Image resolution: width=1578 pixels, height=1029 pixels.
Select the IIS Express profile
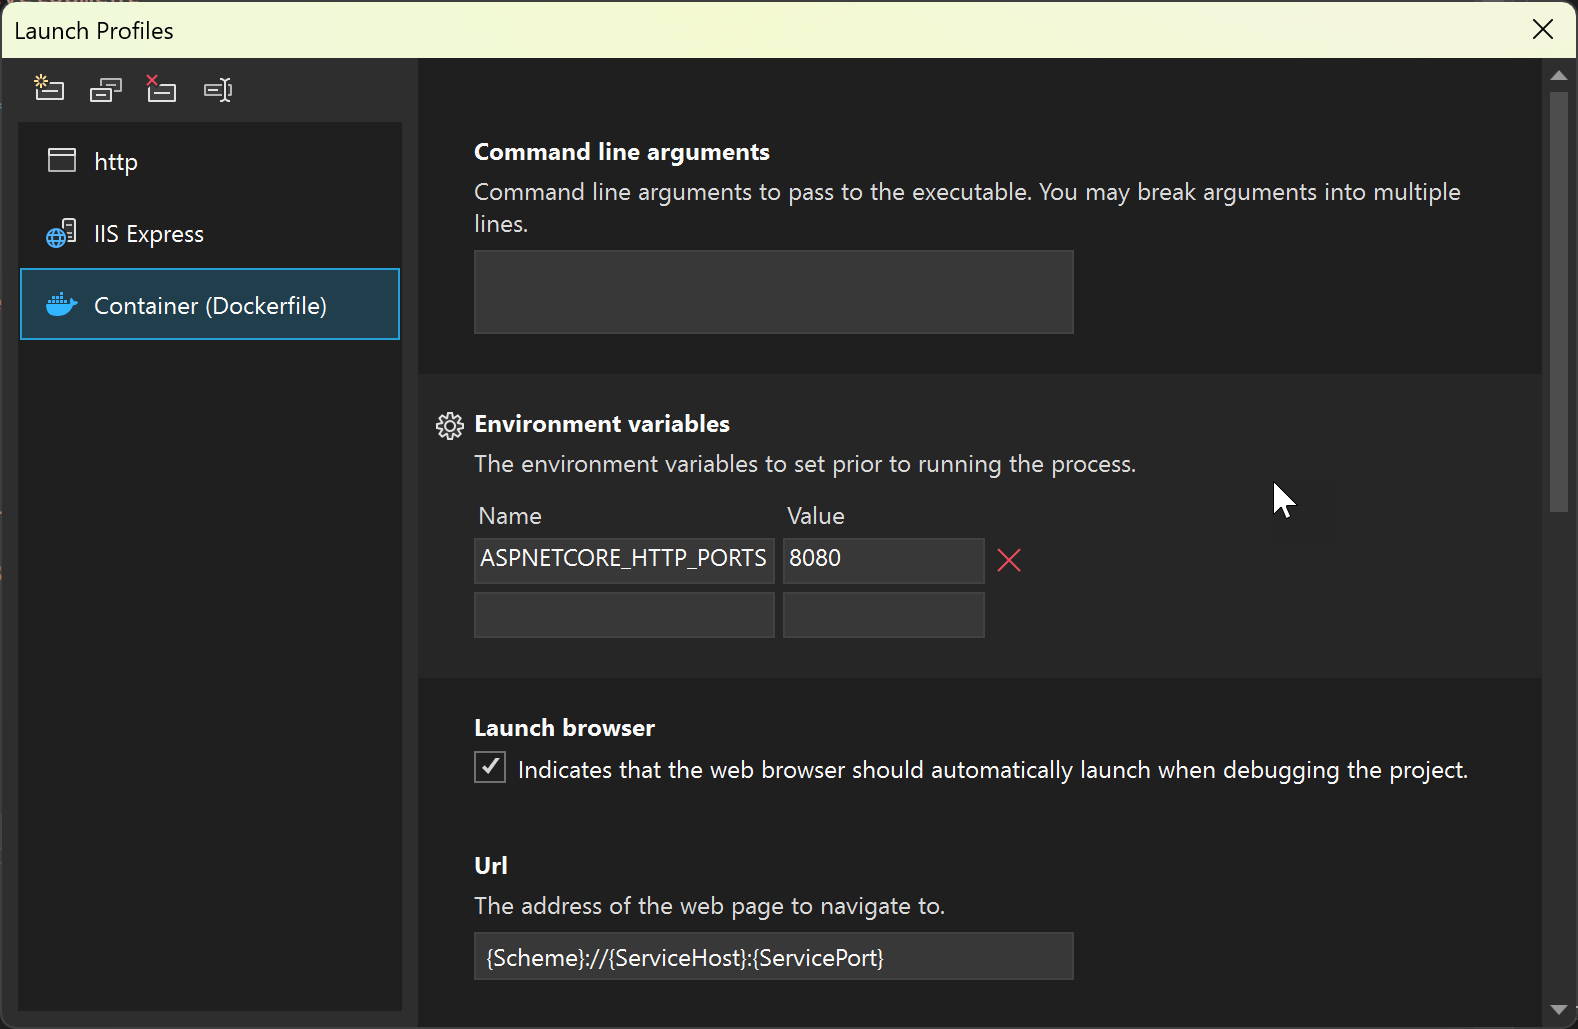[x=210, y=233]
